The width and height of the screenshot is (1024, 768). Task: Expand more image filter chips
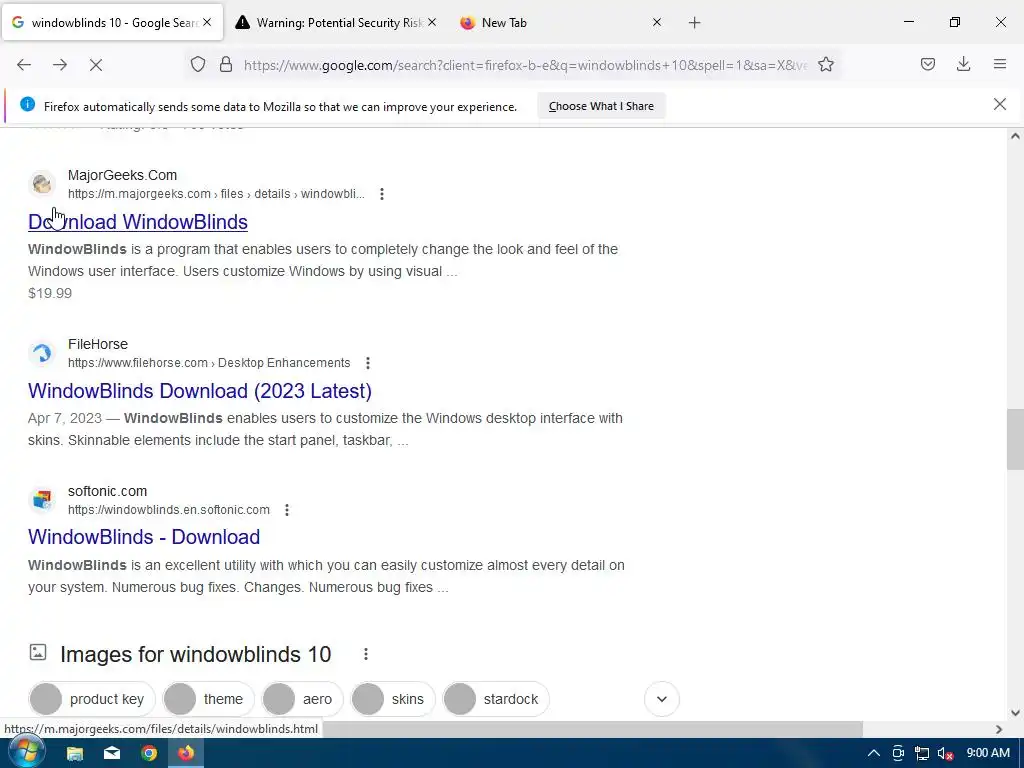(x=662, y=699)
